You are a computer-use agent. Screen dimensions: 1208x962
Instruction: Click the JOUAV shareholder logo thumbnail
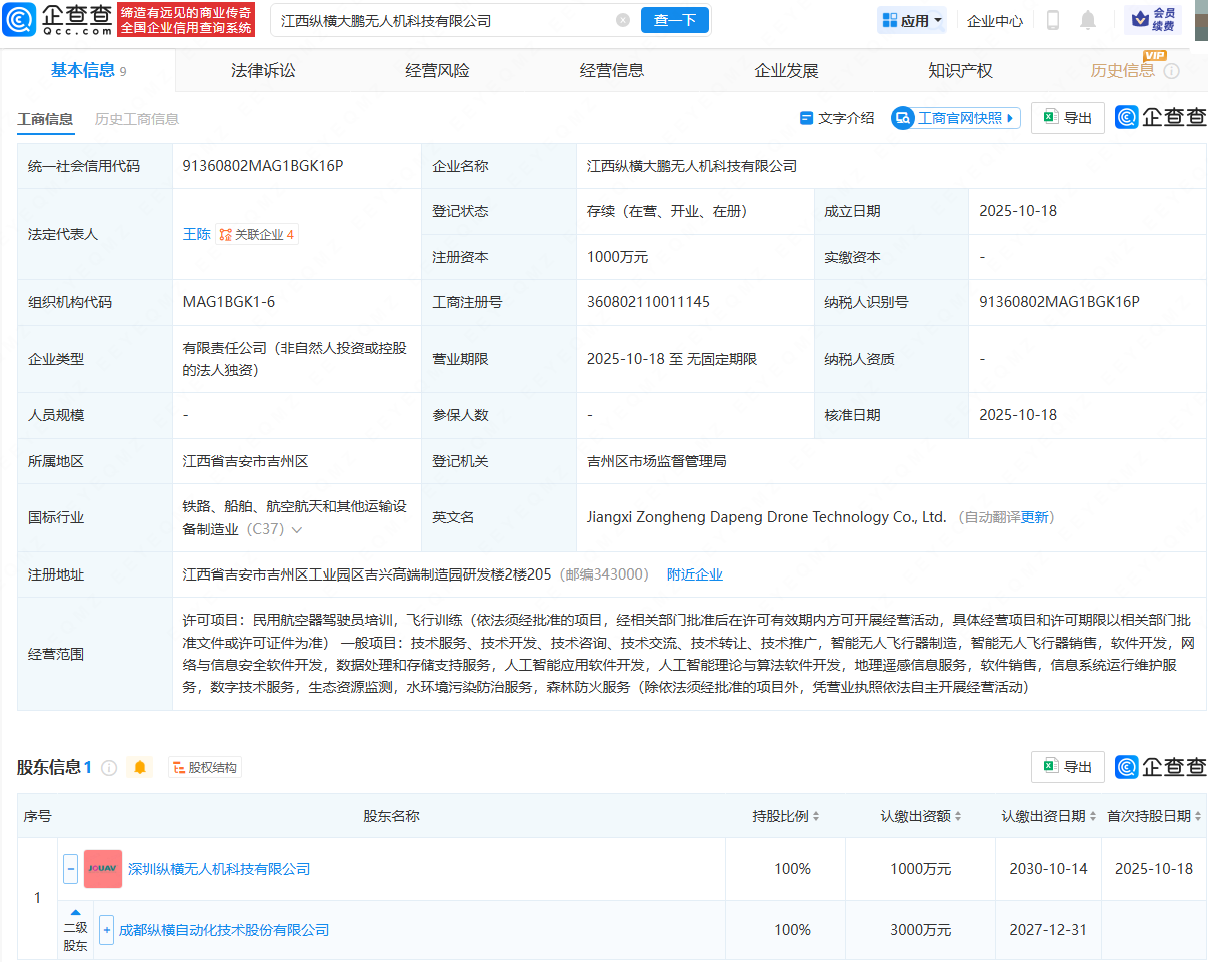(x=103, y=869)
